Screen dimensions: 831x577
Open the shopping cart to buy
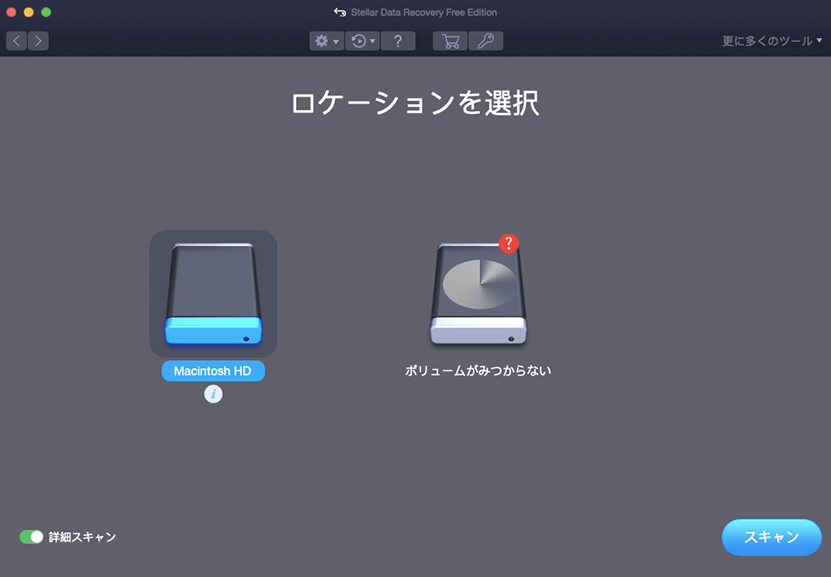click(x=452, y=41)
